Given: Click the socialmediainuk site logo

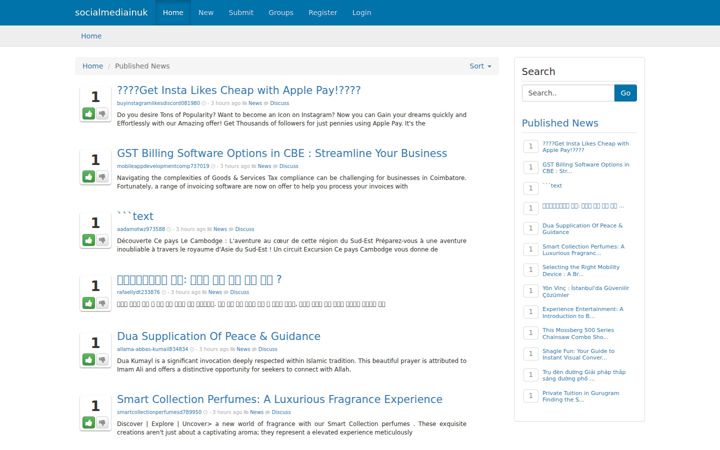Looking at the screenshot, I should (x=111, y=12).
